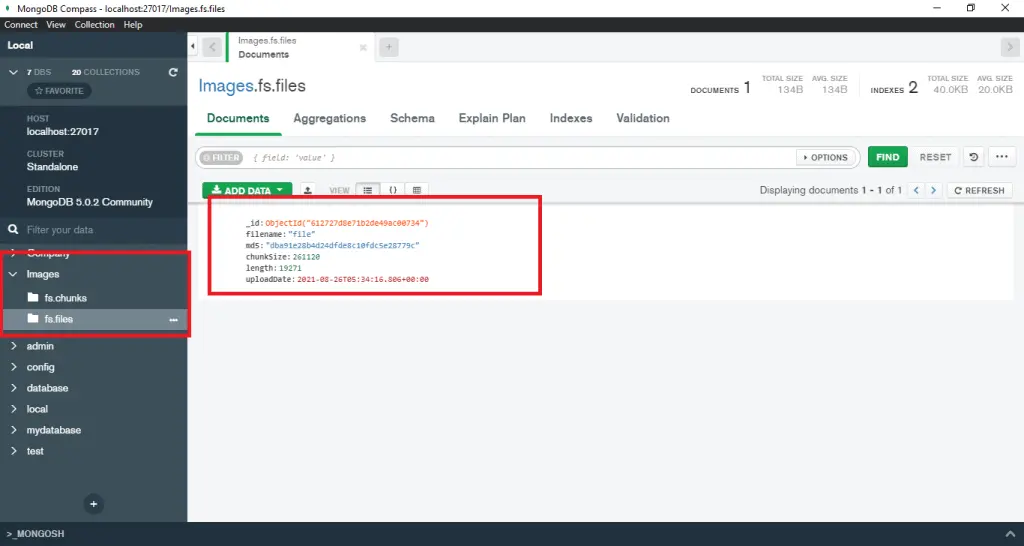Open query history clock icon
1024x546 pixels.
(974, 157)
